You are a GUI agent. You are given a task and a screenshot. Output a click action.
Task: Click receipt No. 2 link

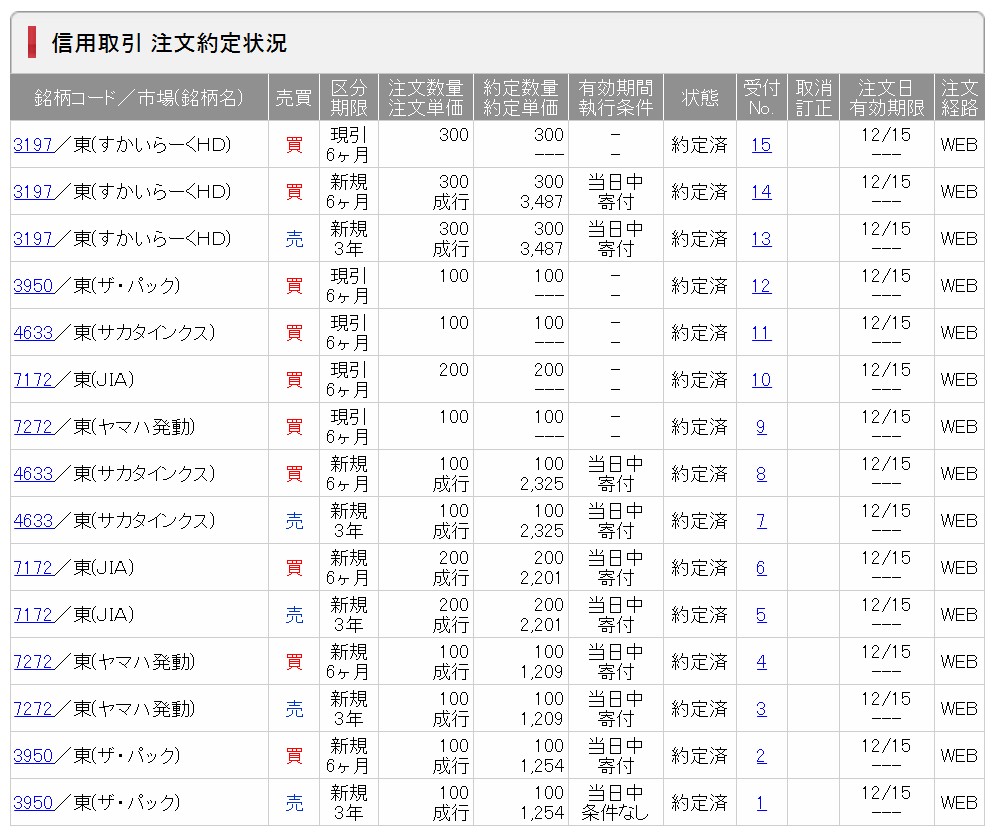click(761, 756)
